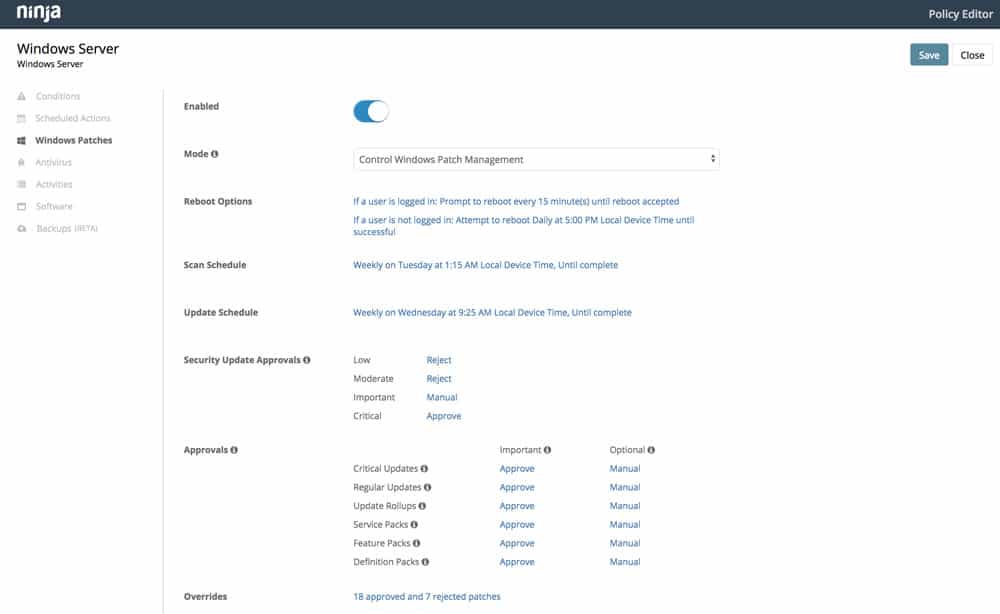
Task: Click the Antivirus shield icon
Action: [21, 162]
